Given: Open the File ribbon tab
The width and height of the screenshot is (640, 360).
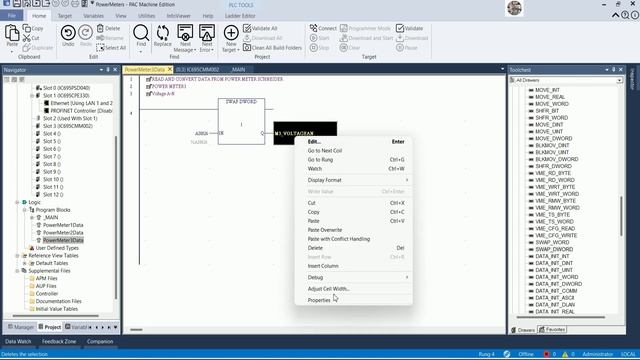Looking at the screenshot, I should tap(12, 16).
